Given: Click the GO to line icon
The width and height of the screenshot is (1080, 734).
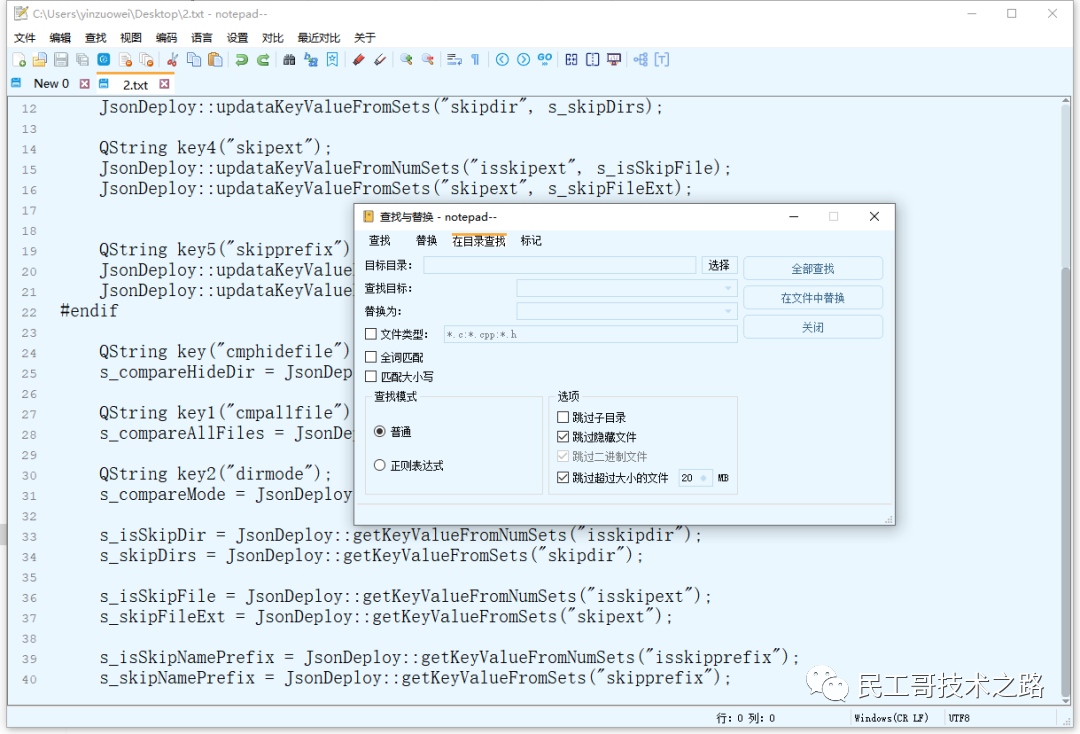Looking at the screenshot, I should tap(545, 60).
